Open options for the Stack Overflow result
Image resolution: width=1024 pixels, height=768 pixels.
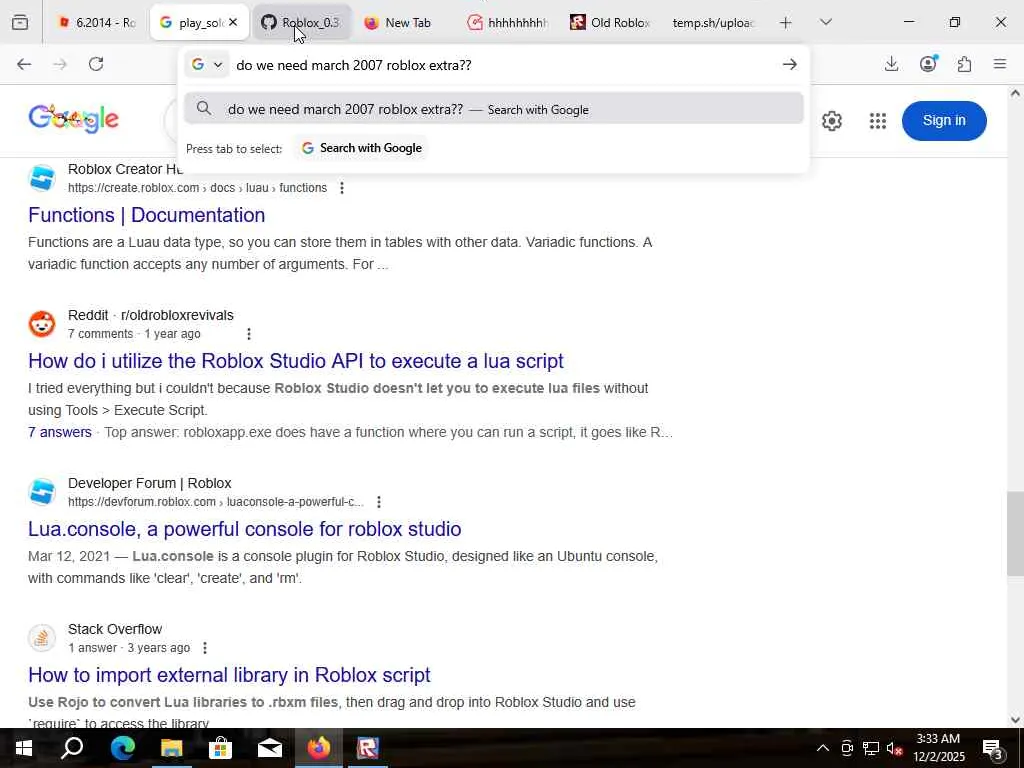tap(204, 648)
